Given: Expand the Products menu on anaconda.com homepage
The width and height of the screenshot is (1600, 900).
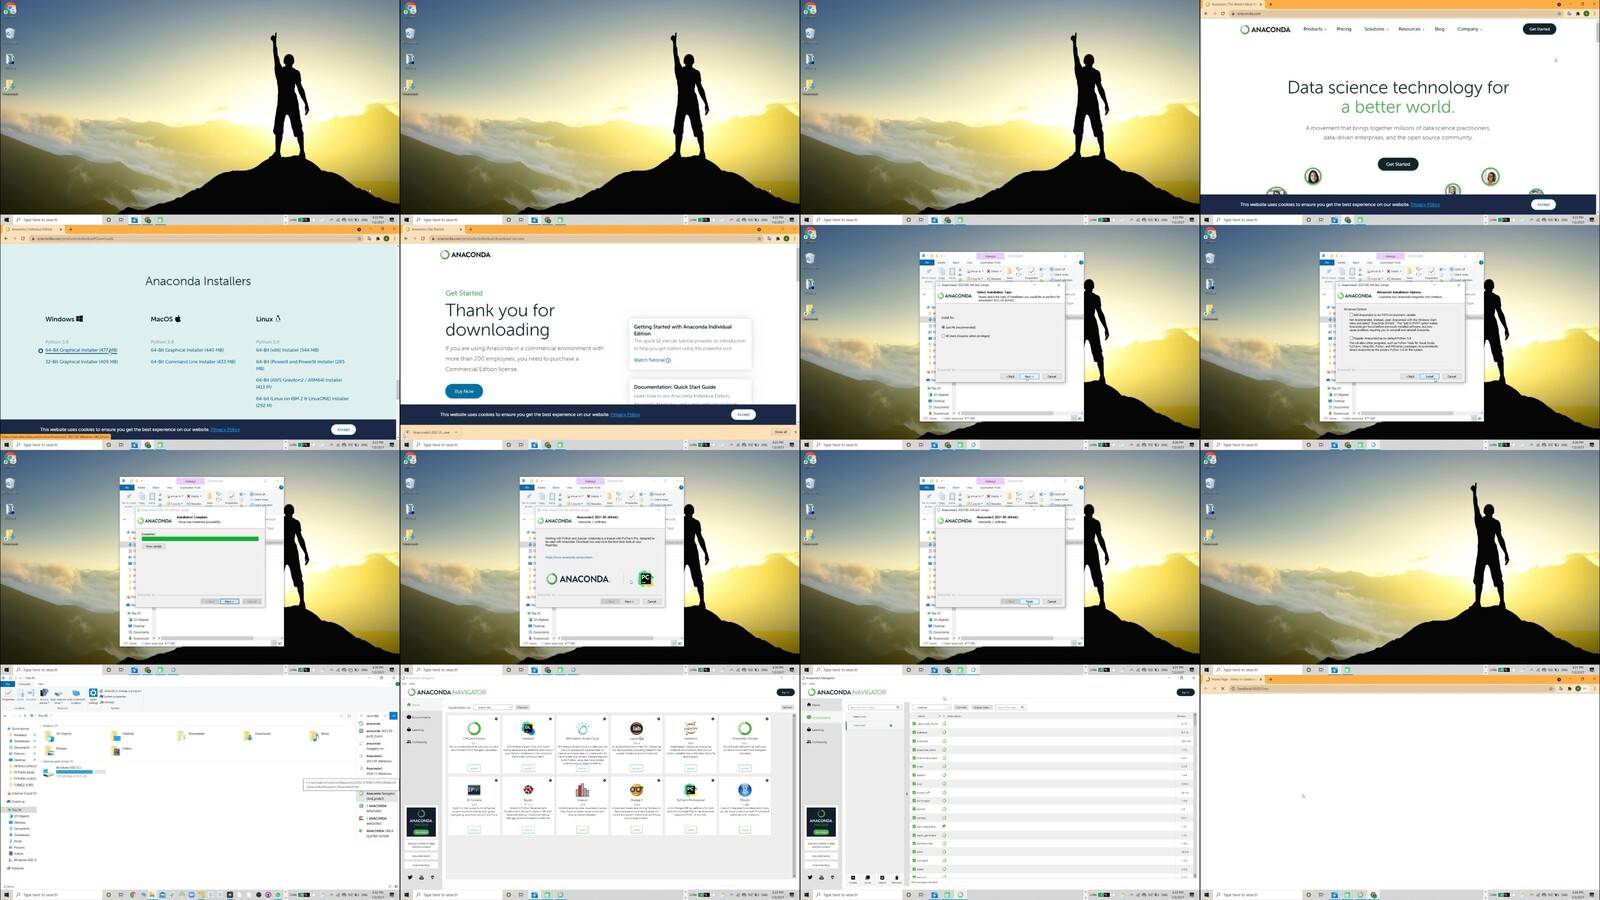Looking at the screenshot, I should pos(1315,29).
